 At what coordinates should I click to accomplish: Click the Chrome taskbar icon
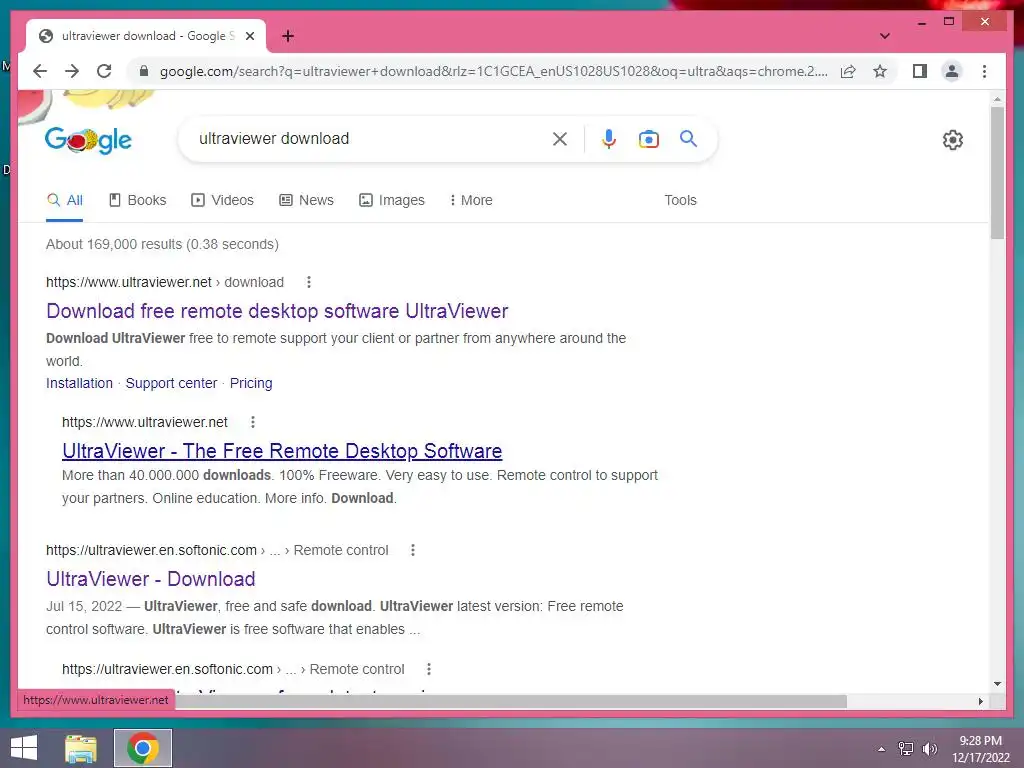click(x=143, y=748)
